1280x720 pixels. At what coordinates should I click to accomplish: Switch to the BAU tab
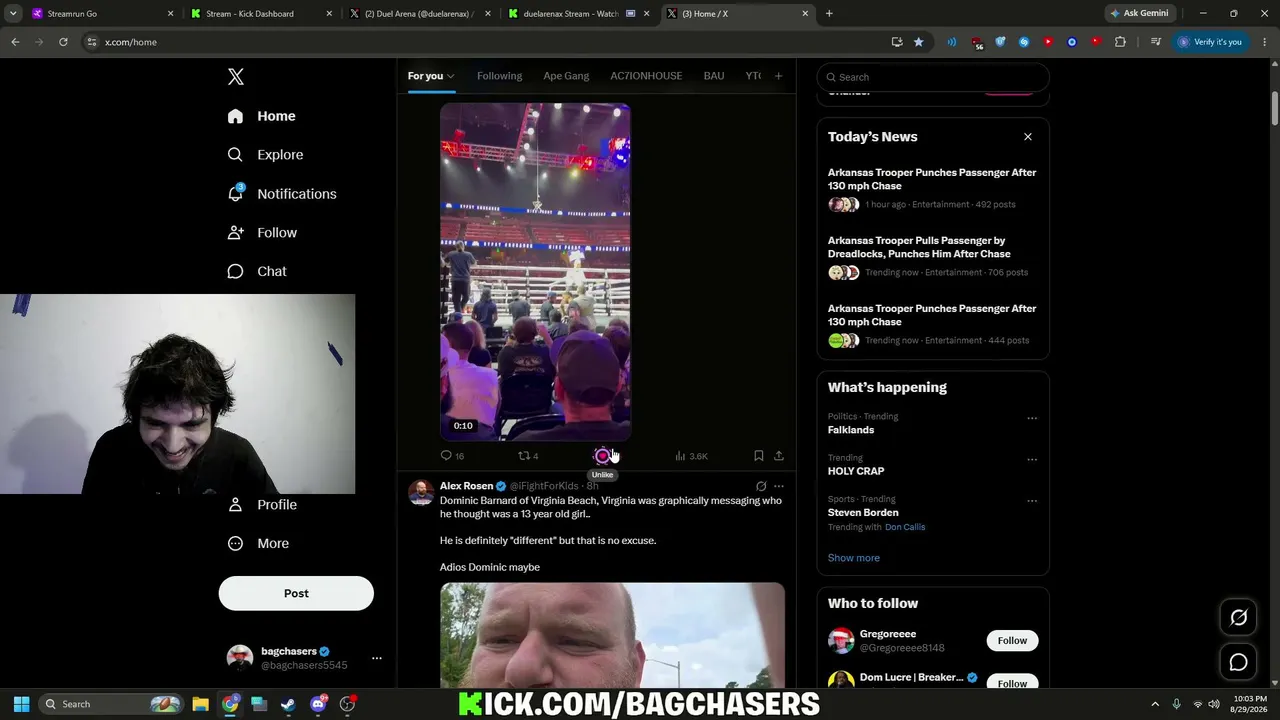[714, 76]
